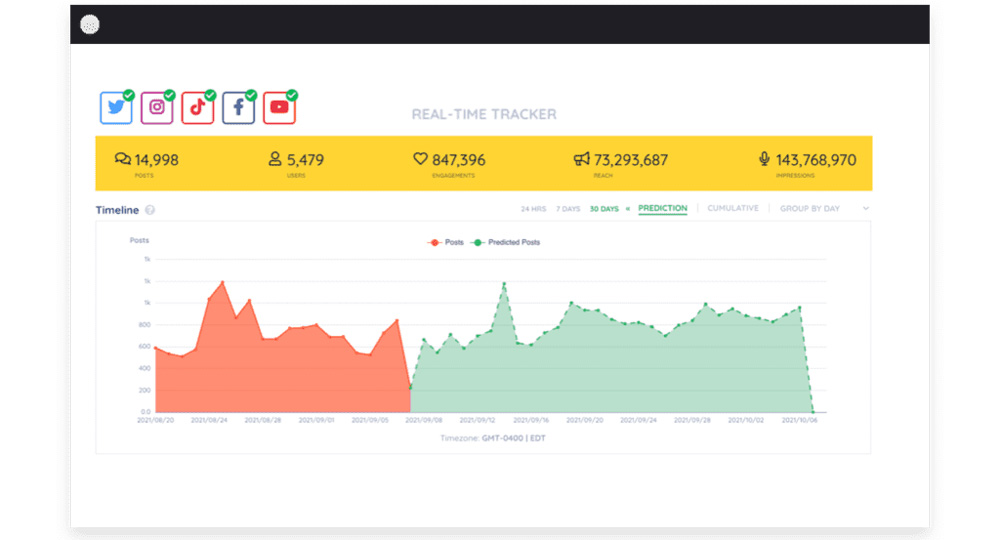
Task: Click the heart Engagements icon
Action: 421,159
